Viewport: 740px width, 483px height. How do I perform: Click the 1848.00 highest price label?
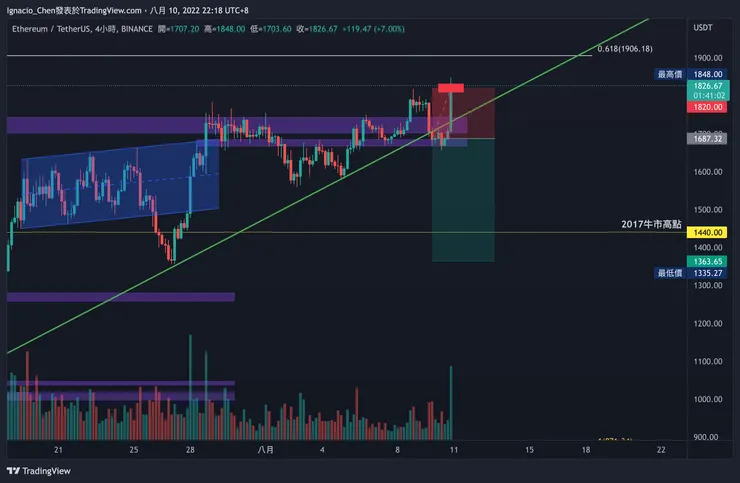(x=707, y=74)
